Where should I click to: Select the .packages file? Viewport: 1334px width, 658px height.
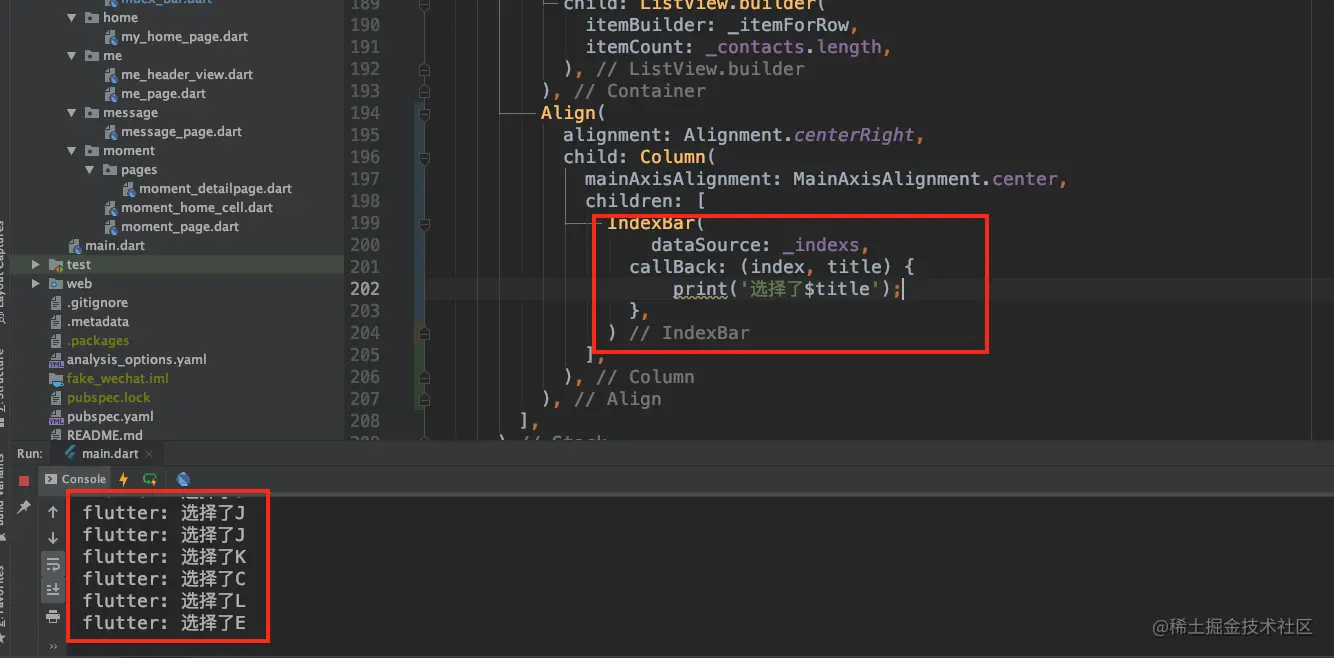coord(98,341)
